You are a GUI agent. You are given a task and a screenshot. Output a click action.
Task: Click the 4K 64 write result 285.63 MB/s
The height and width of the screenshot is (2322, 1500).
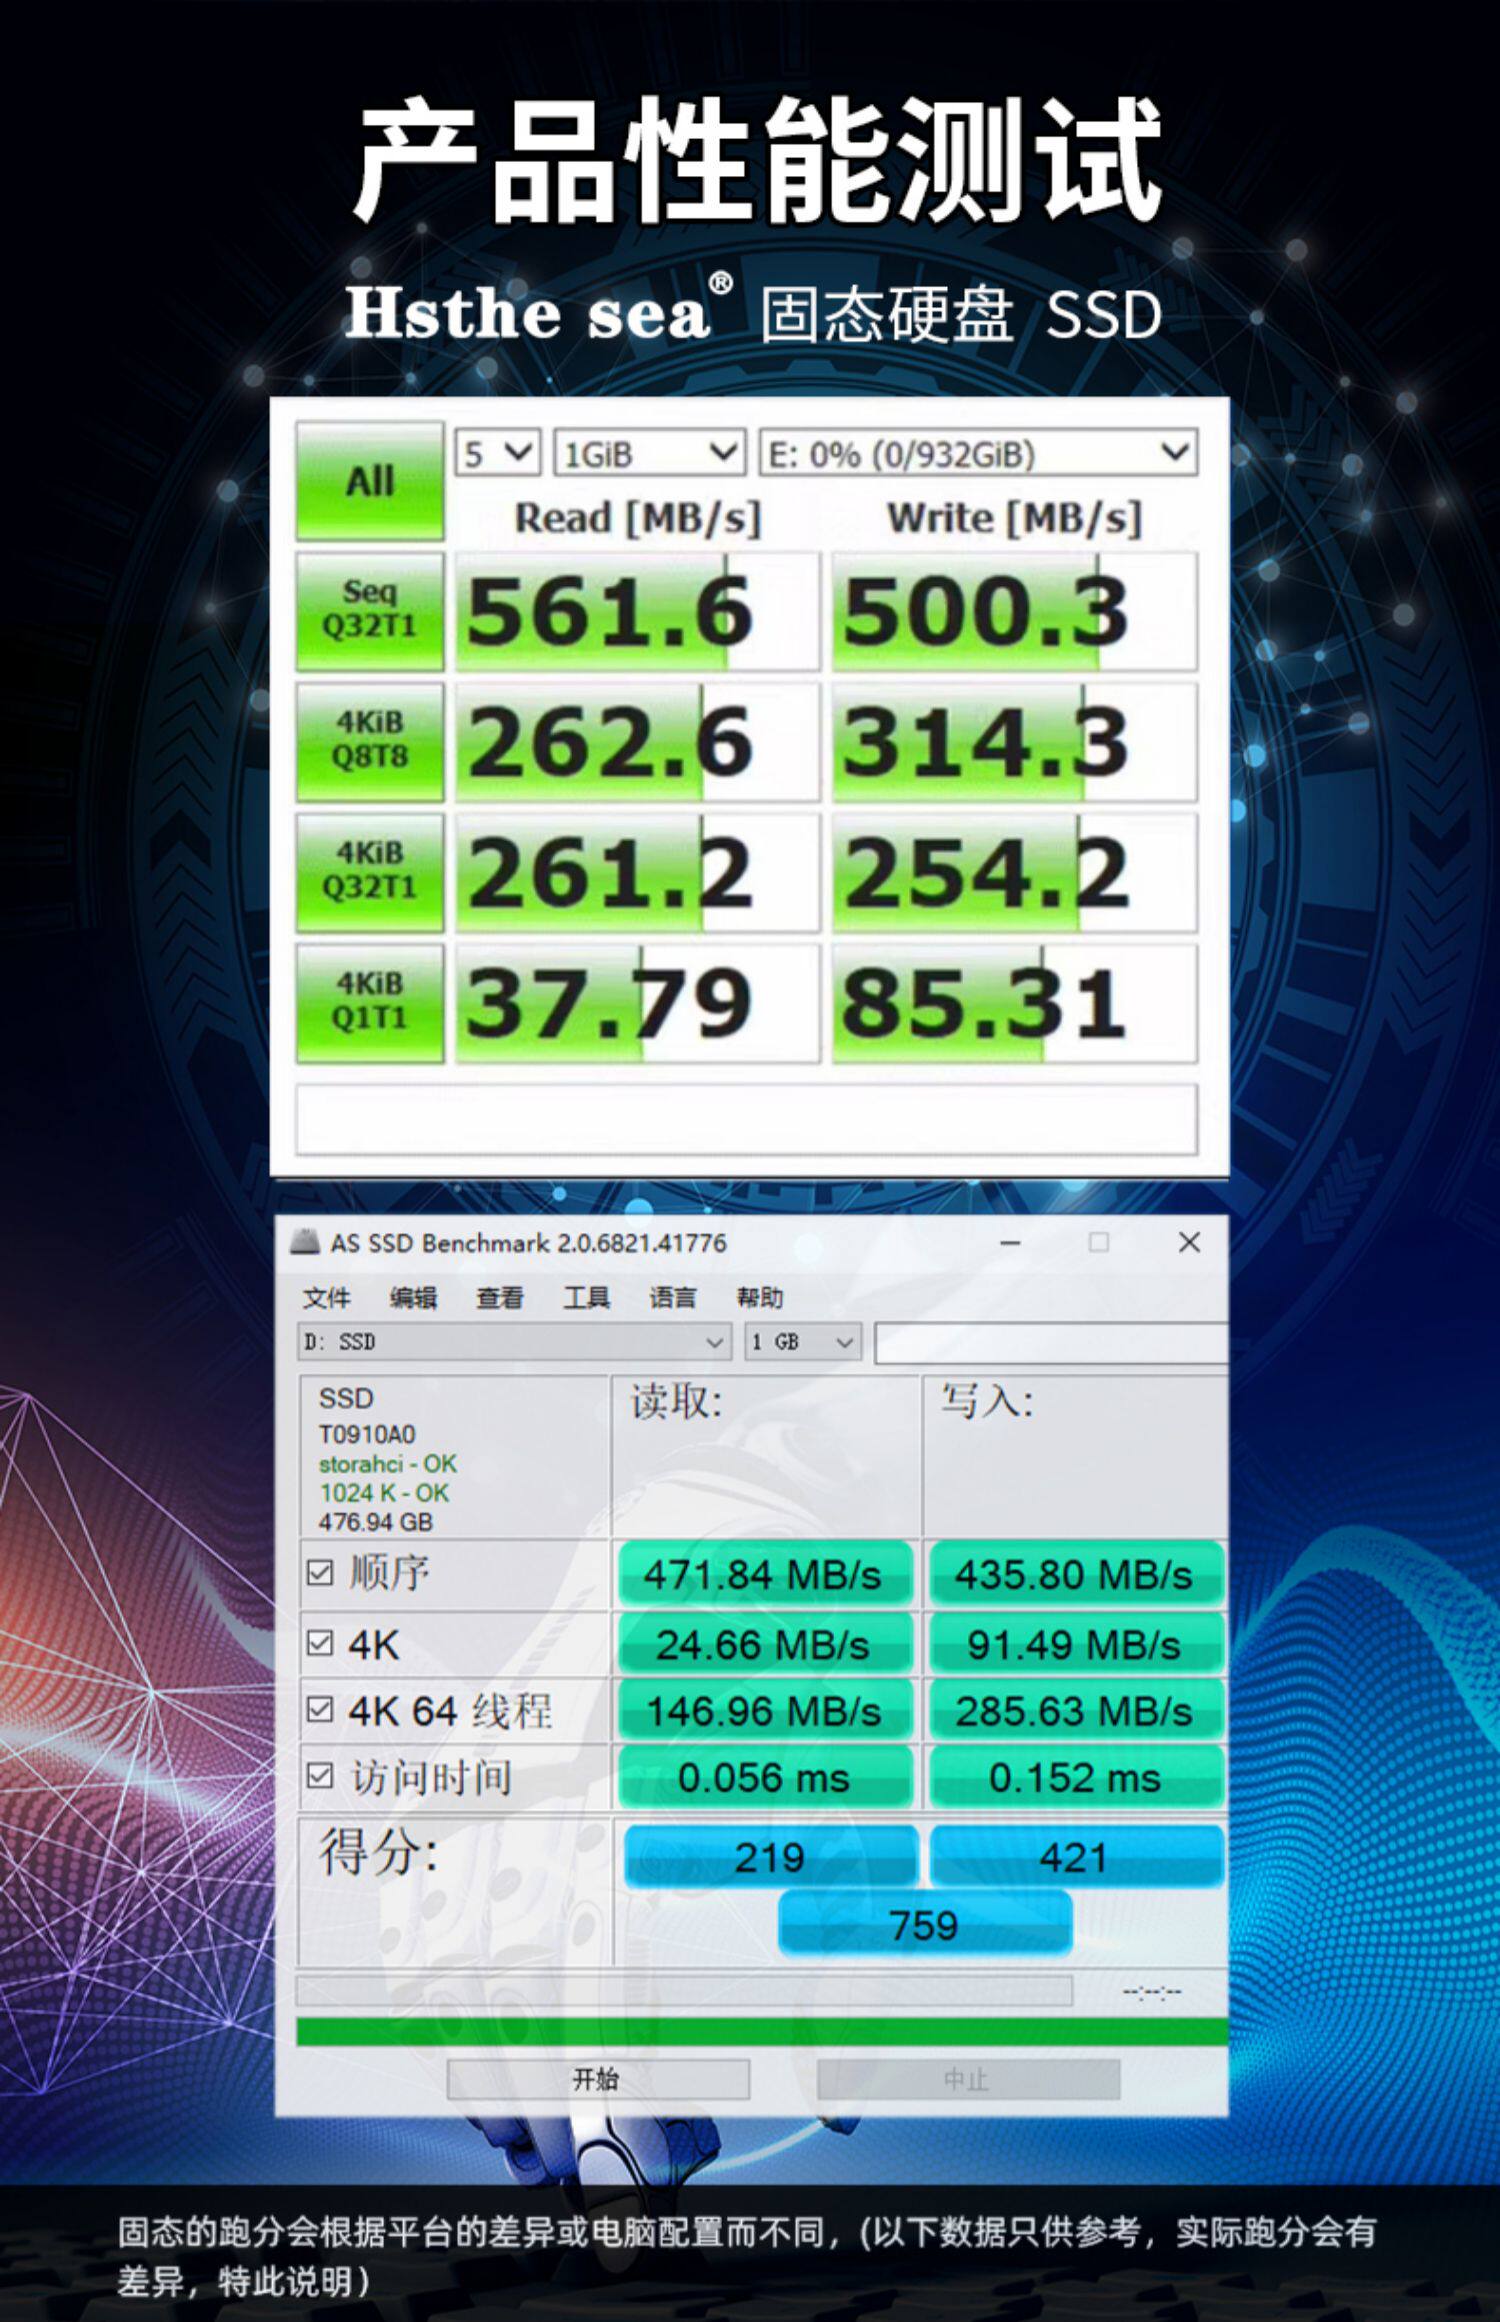(1075, 1711)
